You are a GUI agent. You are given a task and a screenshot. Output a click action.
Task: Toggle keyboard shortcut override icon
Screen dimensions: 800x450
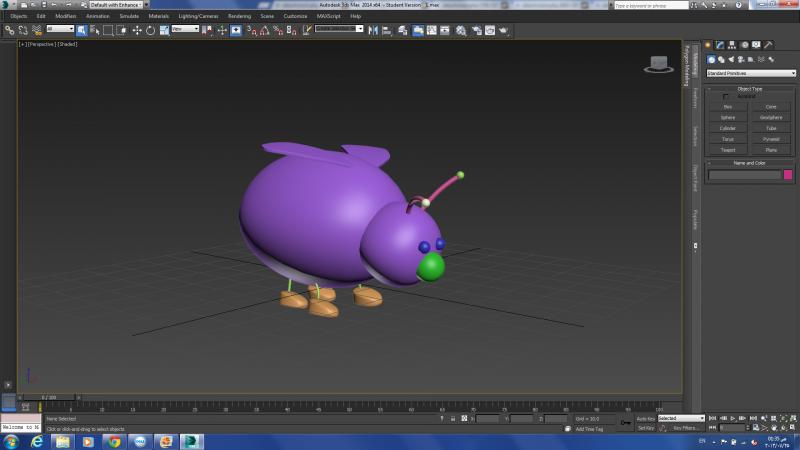(x=236, y=31)
